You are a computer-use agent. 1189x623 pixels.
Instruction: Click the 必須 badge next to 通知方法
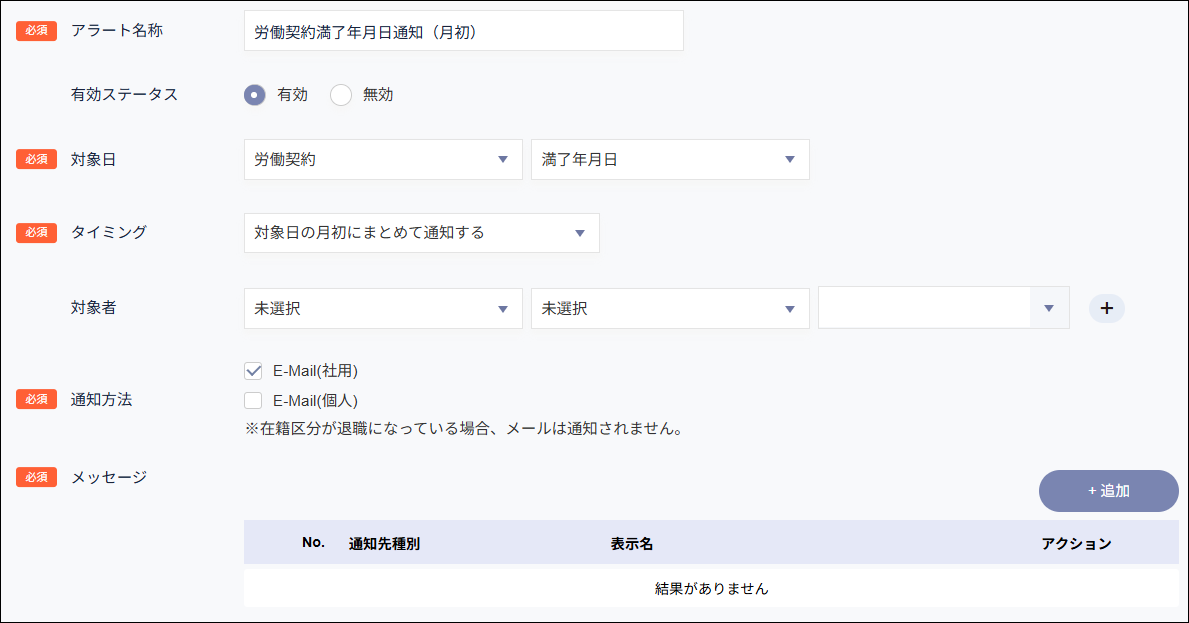tap(36, 399)
